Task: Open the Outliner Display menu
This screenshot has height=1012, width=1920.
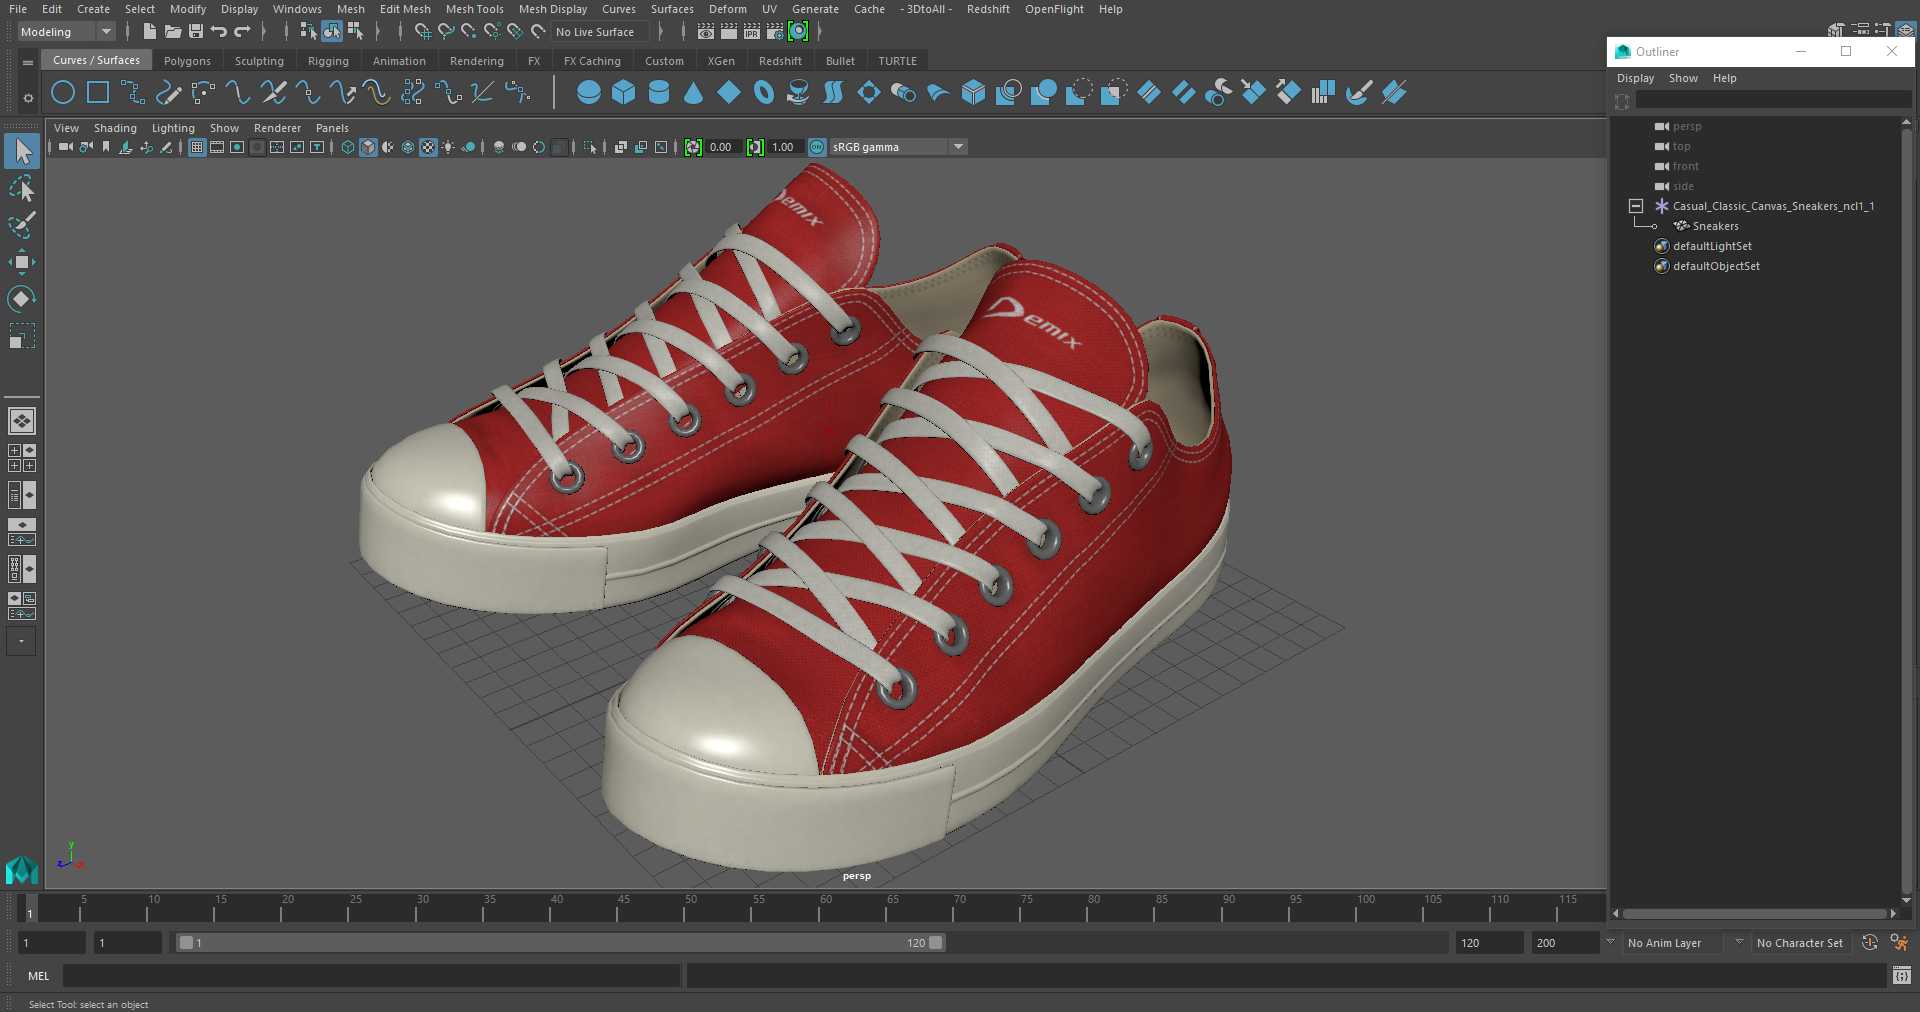Action: 1635,78
